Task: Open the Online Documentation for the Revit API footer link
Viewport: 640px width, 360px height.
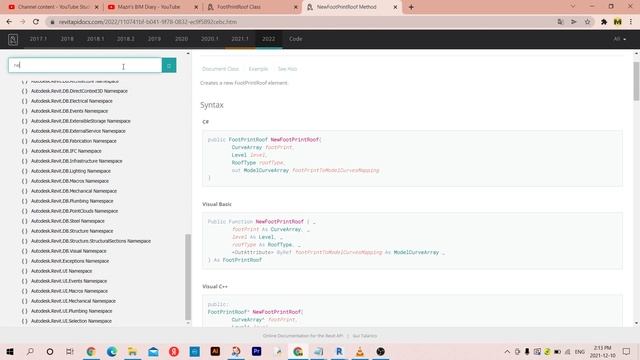Action: [303, 336]
